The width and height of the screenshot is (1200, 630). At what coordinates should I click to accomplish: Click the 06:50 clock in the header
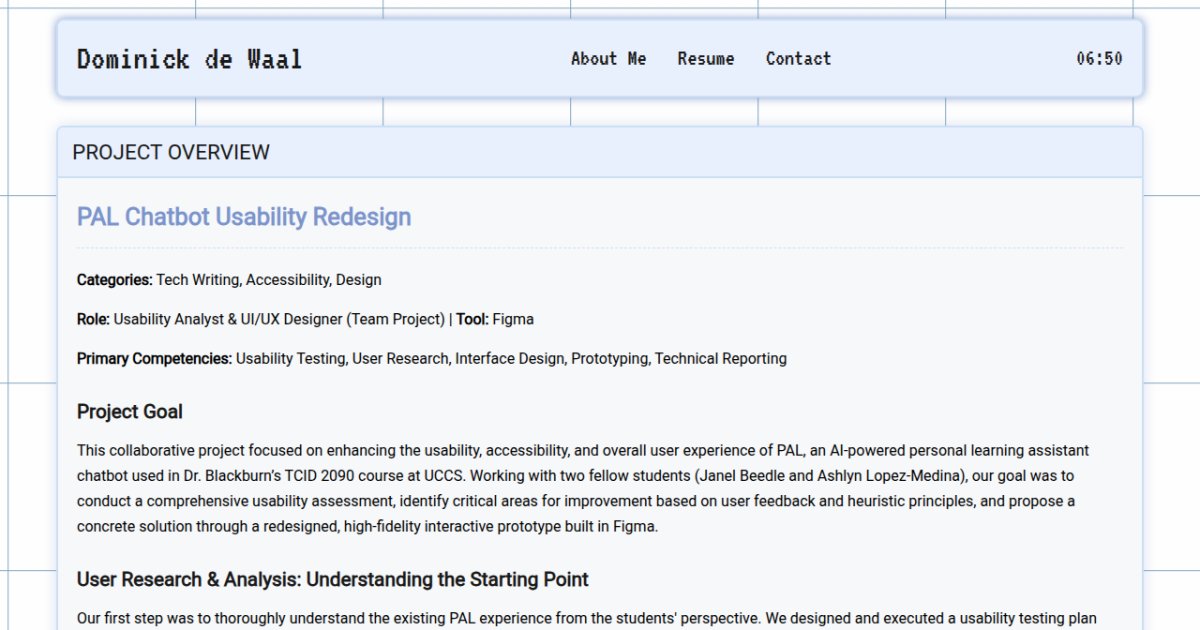1099,59
